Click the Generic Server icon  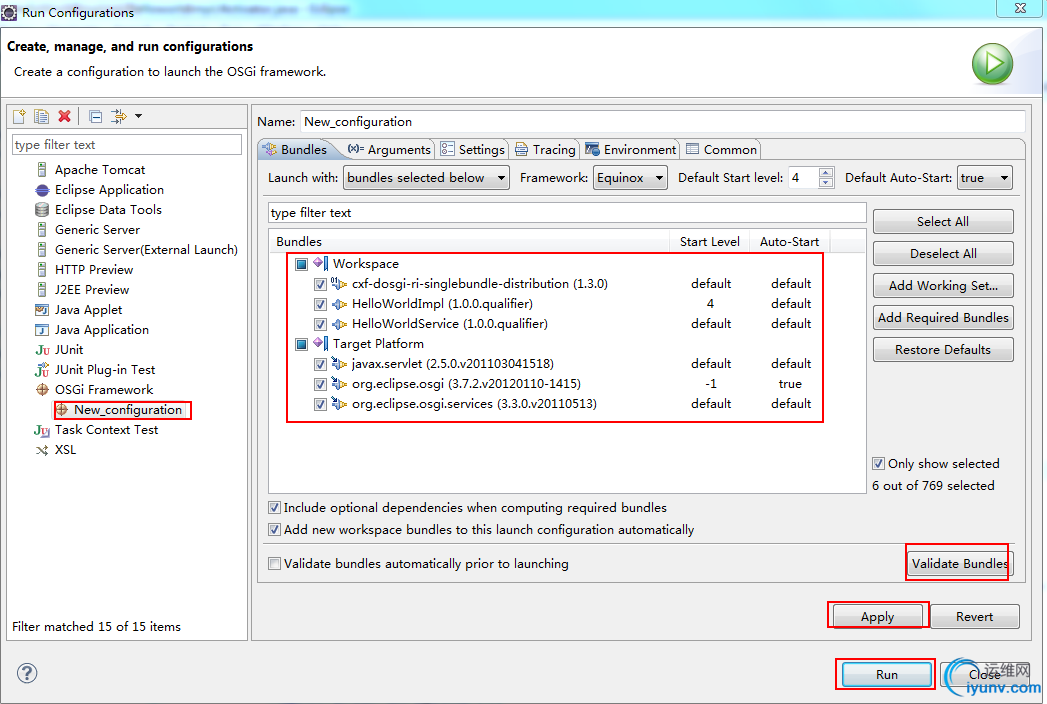point(42,230)
